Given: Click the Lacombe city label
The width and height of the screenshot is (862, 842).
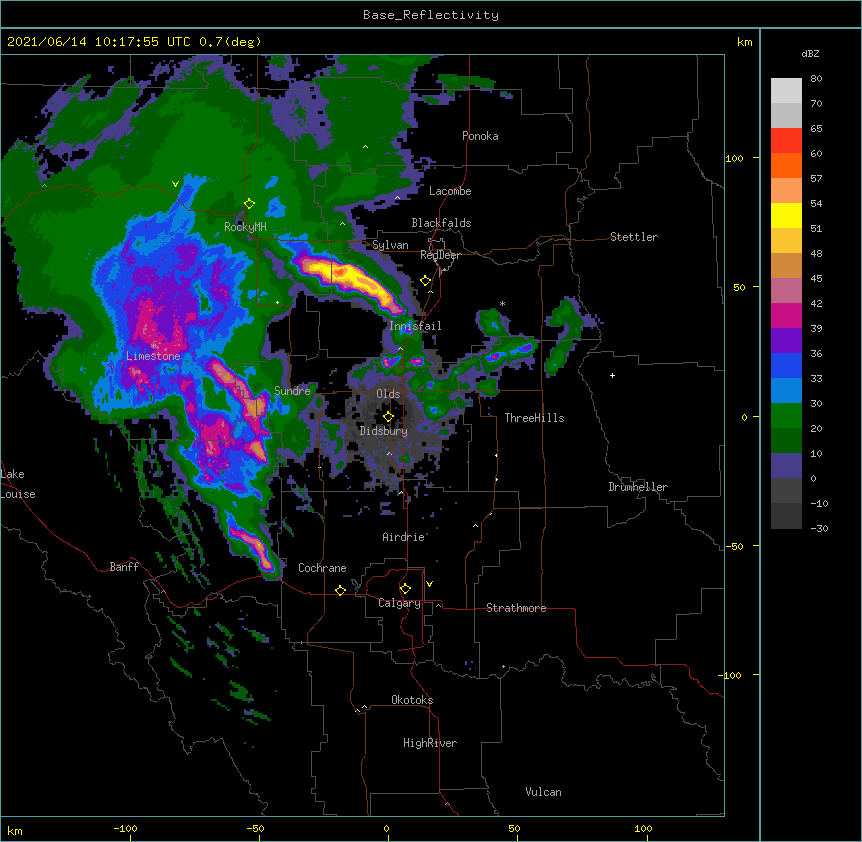Looking at the screenshot, I should 450,191.
